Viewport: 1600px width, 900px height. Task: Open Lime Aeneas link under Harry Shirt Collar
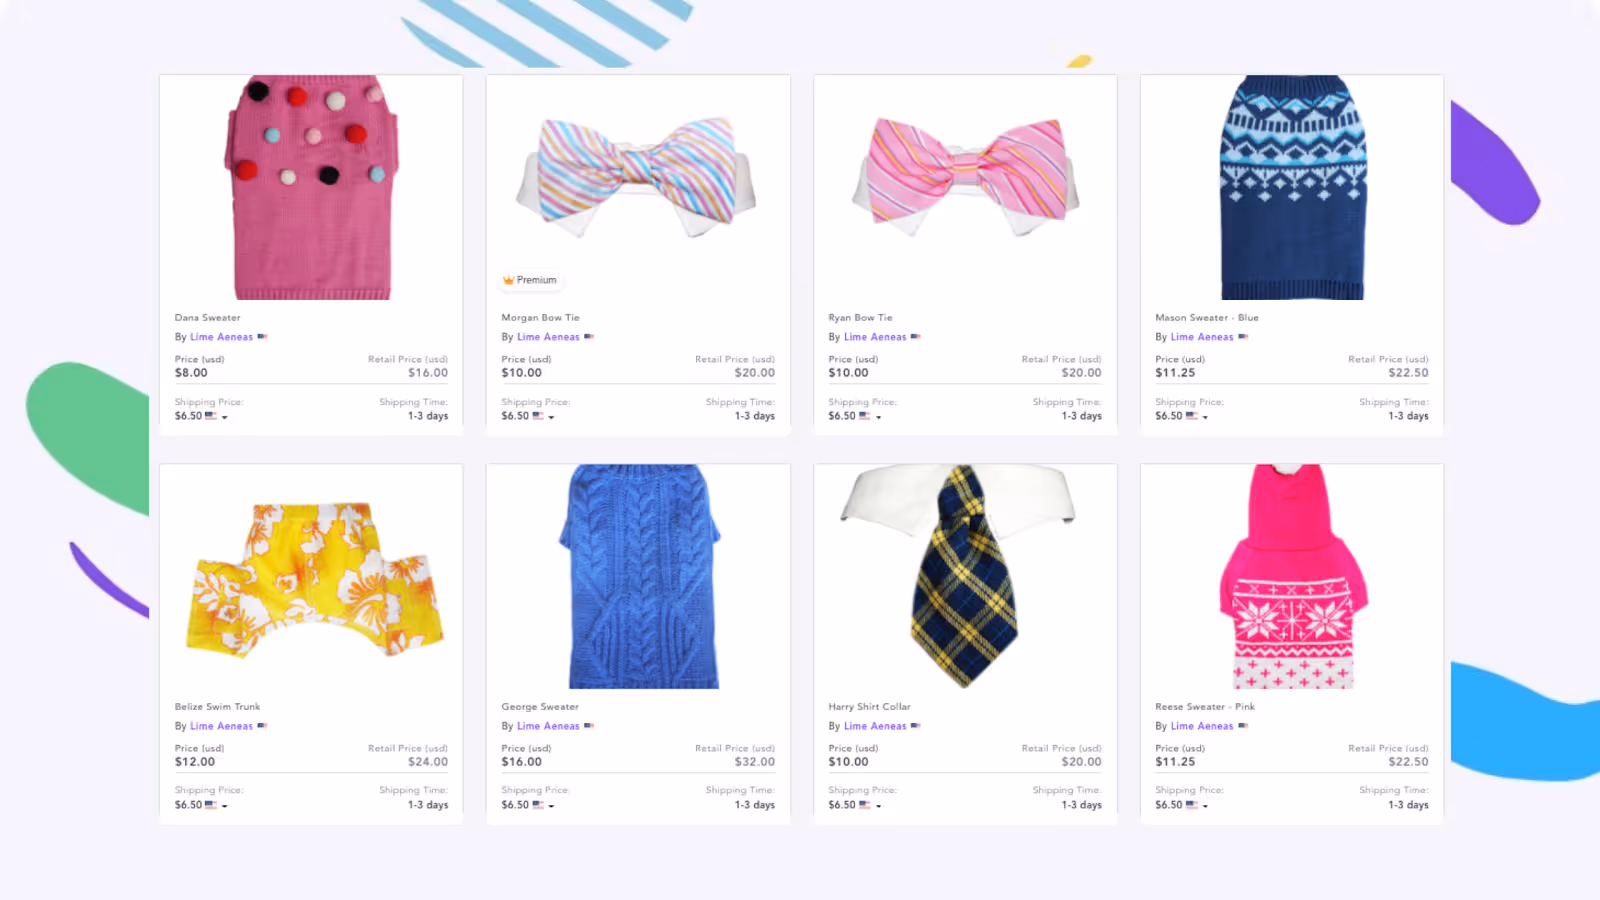coord(875,726)
